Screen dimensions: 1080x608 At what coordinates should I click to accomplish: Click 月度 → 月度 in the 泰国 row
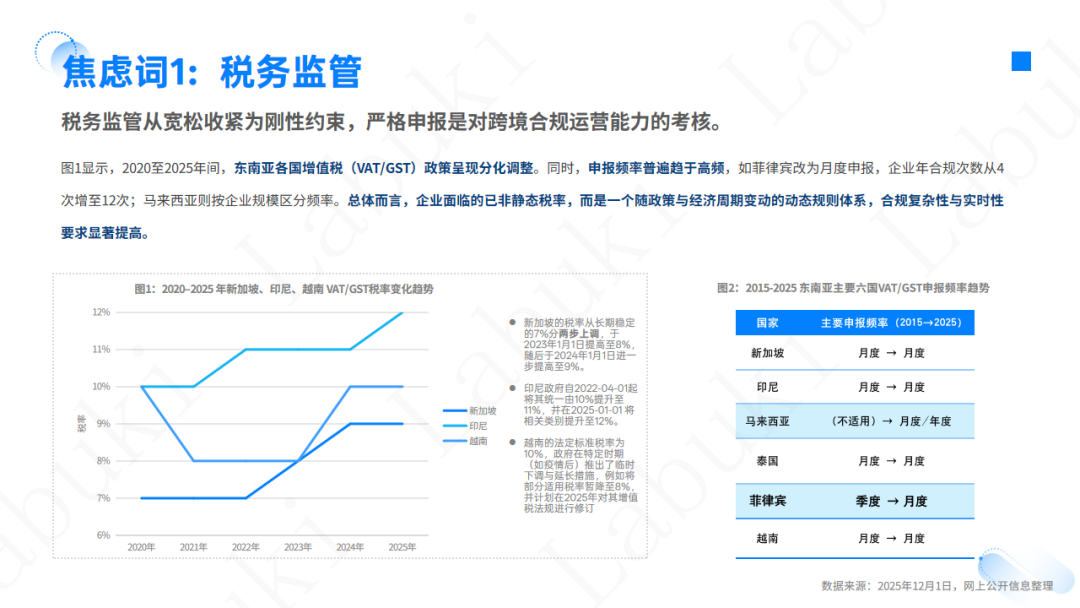(891, 461)
